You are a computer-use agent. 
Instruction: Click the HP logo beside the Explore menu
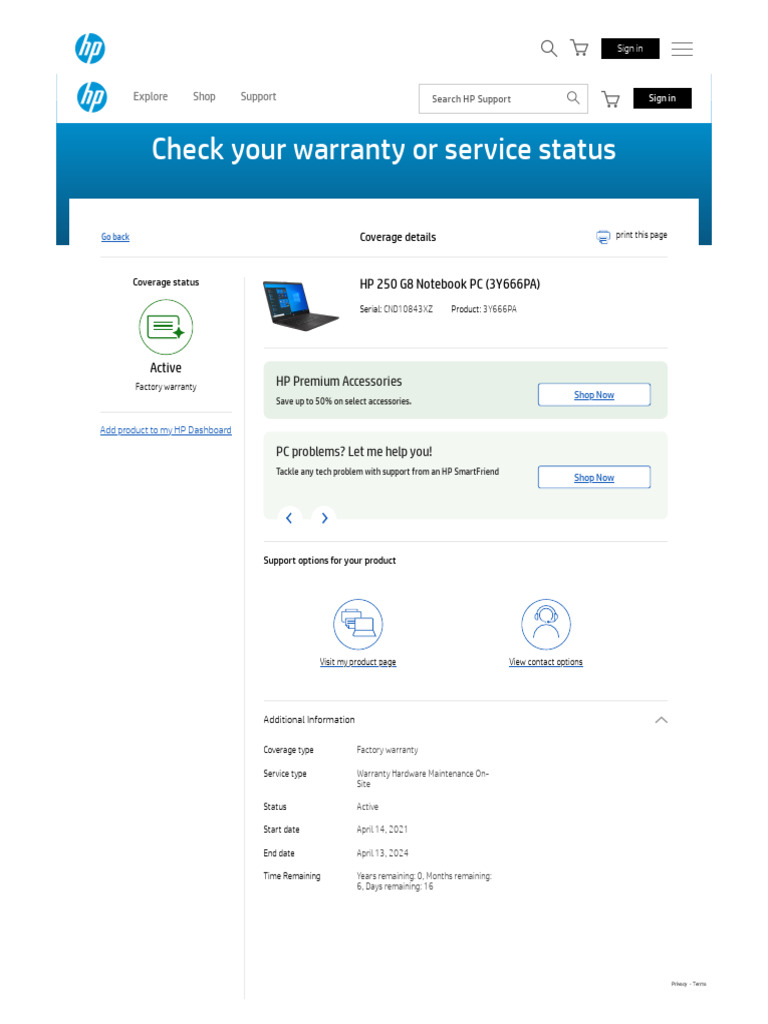[92, 97]
